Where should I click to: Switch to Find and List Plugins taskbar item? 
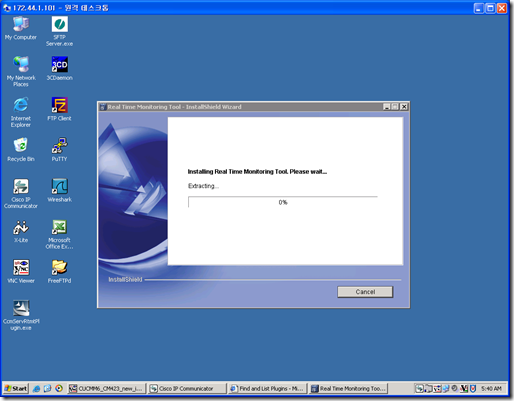(x=268, y=389)
